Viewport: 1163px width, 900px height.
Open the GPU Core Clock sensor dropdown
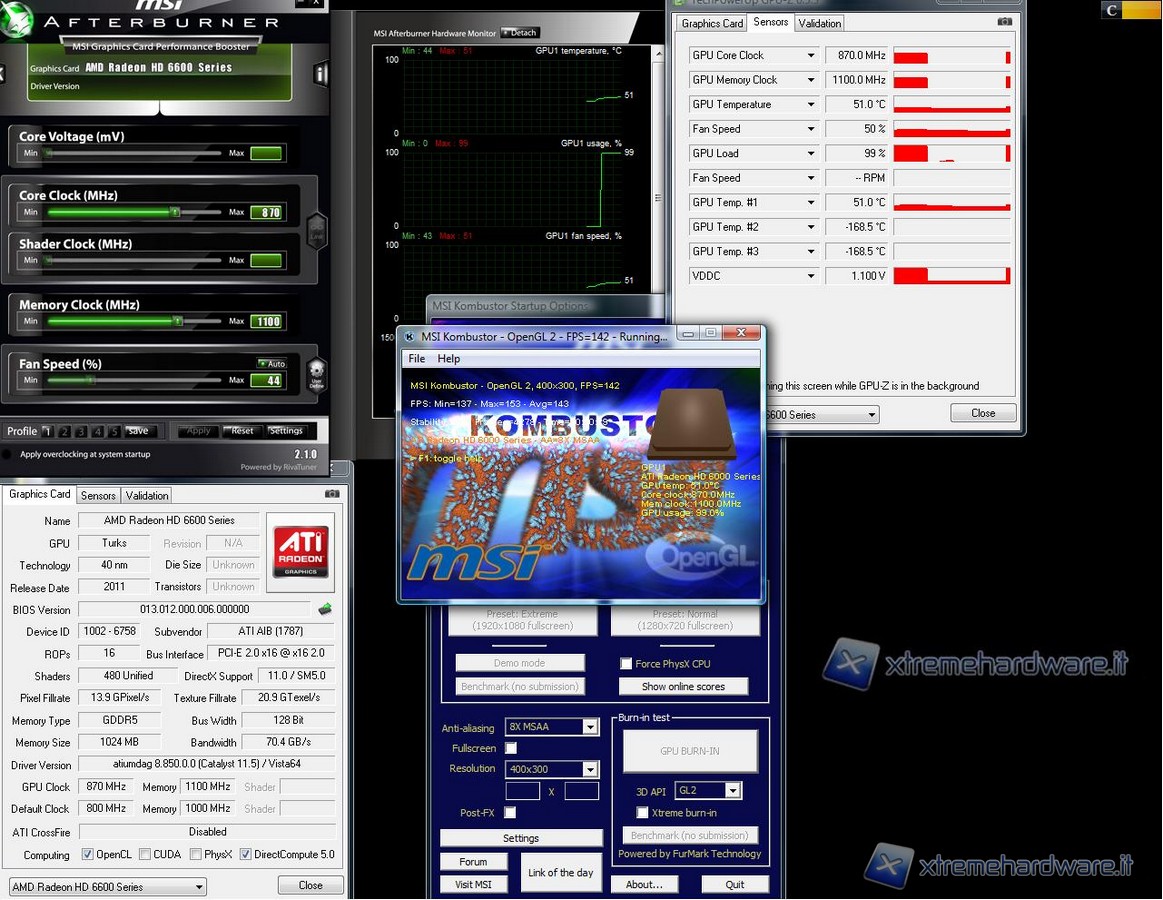click(x=810, y=56)
